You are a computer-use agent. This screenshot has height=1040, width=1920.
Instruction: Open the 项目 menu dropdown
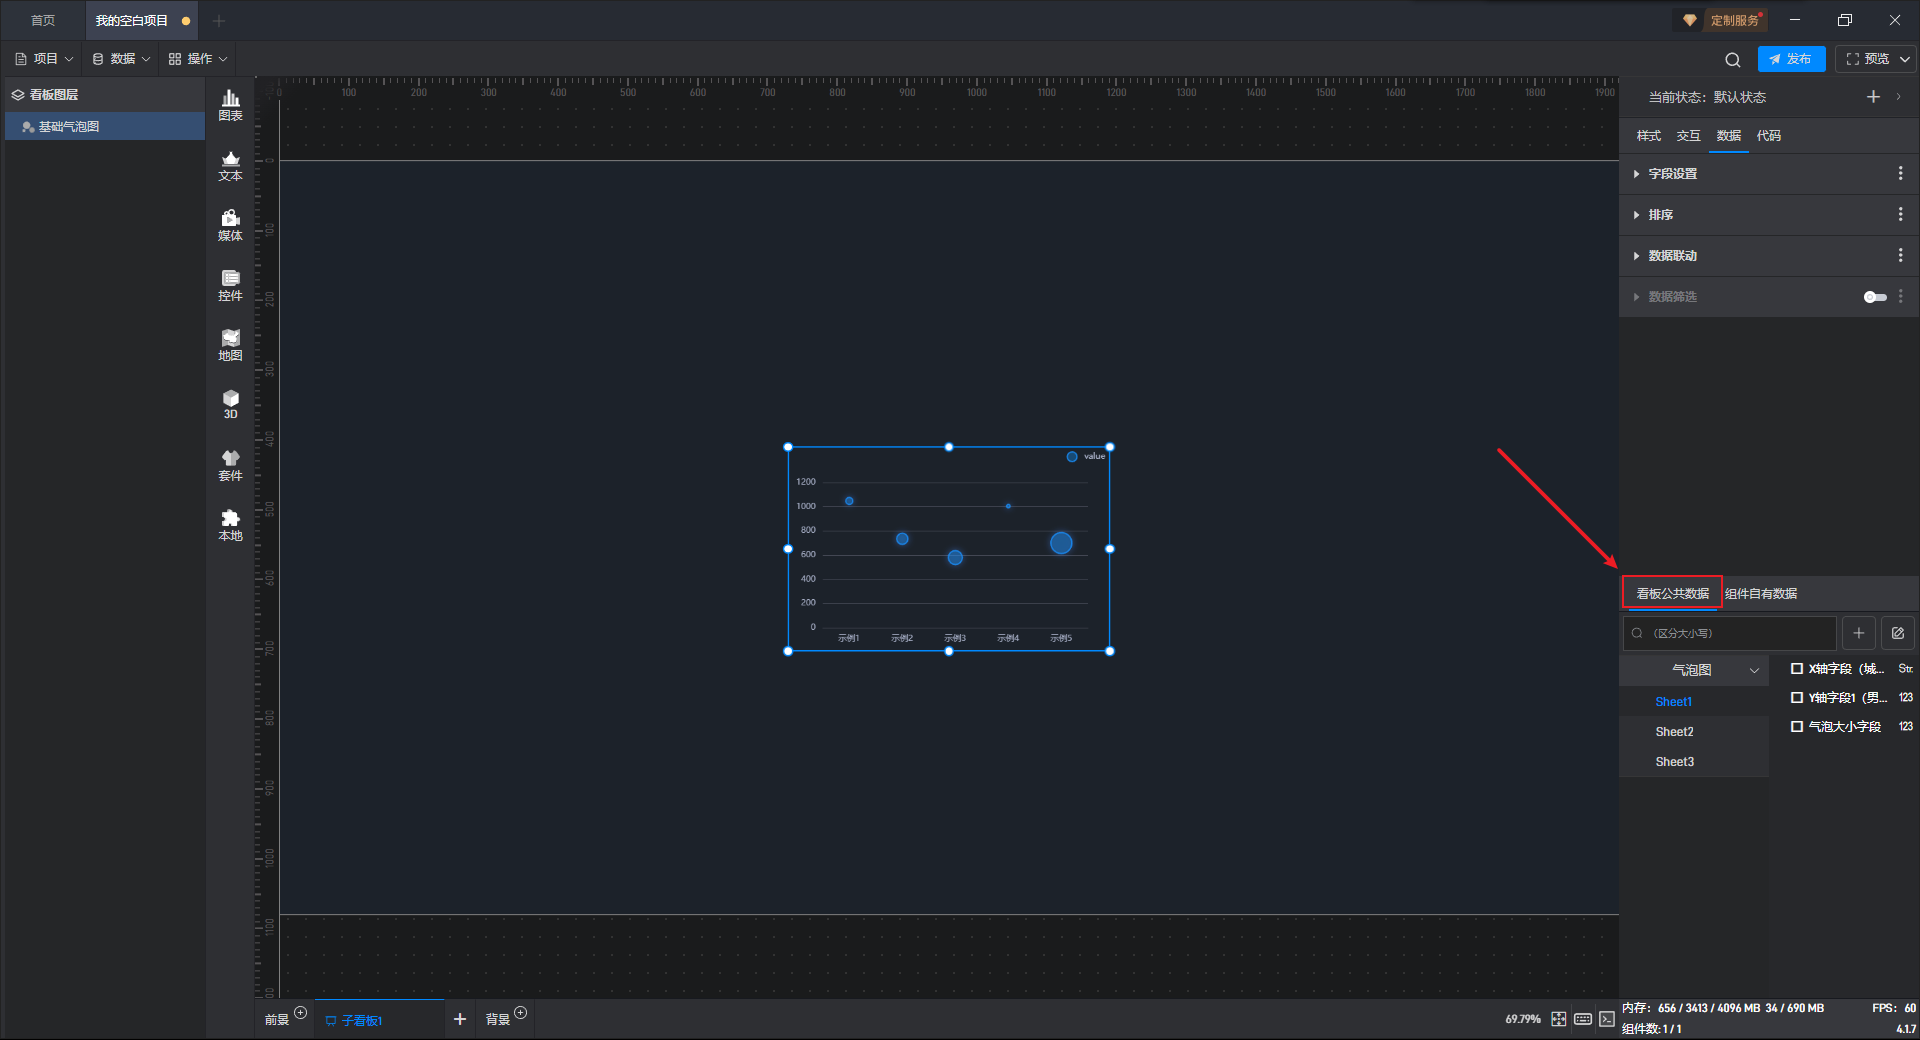pyautogui.click(x=44, y=59)
